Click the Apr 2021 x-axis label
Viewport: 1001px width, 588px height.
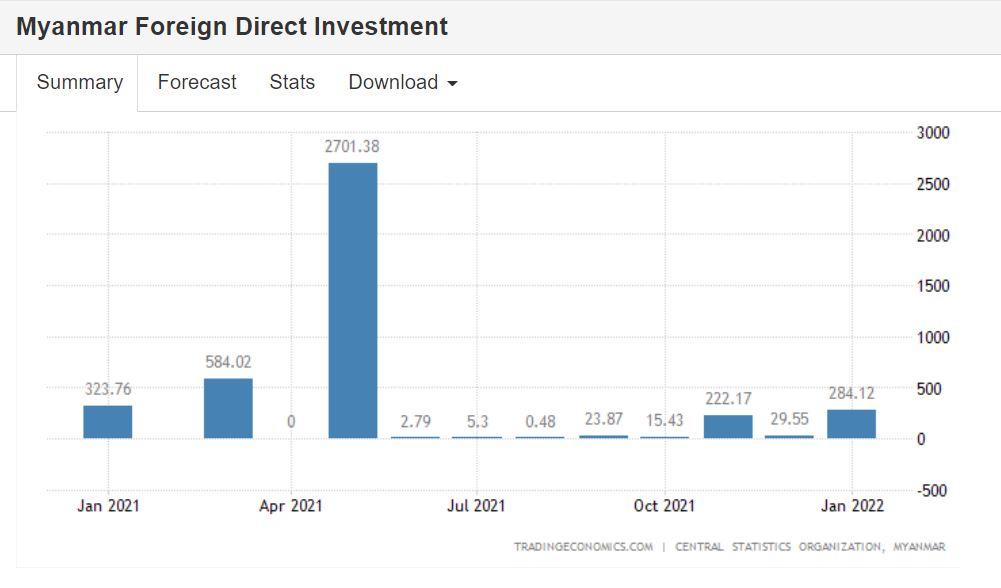(291, 505)
